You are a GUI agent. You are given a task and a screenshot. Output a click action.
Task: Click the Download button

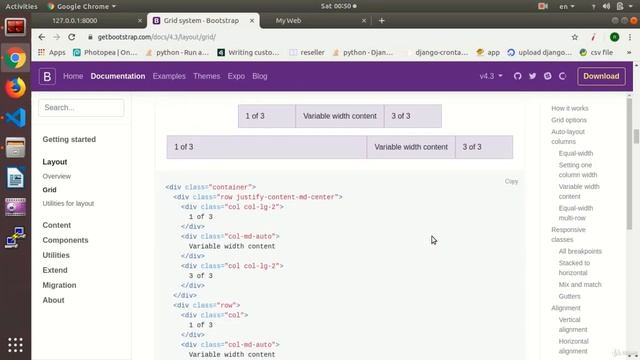pyautogui.click(x=601, y=76)
